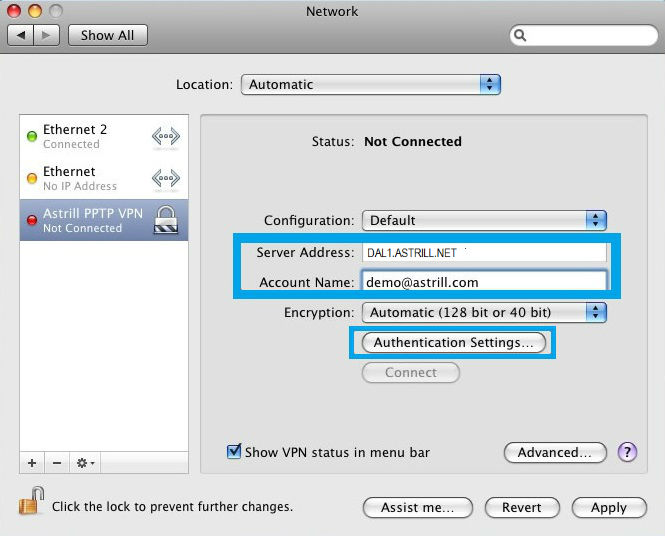
Task: Click Revert to discard changes
Action: point(522,508)
